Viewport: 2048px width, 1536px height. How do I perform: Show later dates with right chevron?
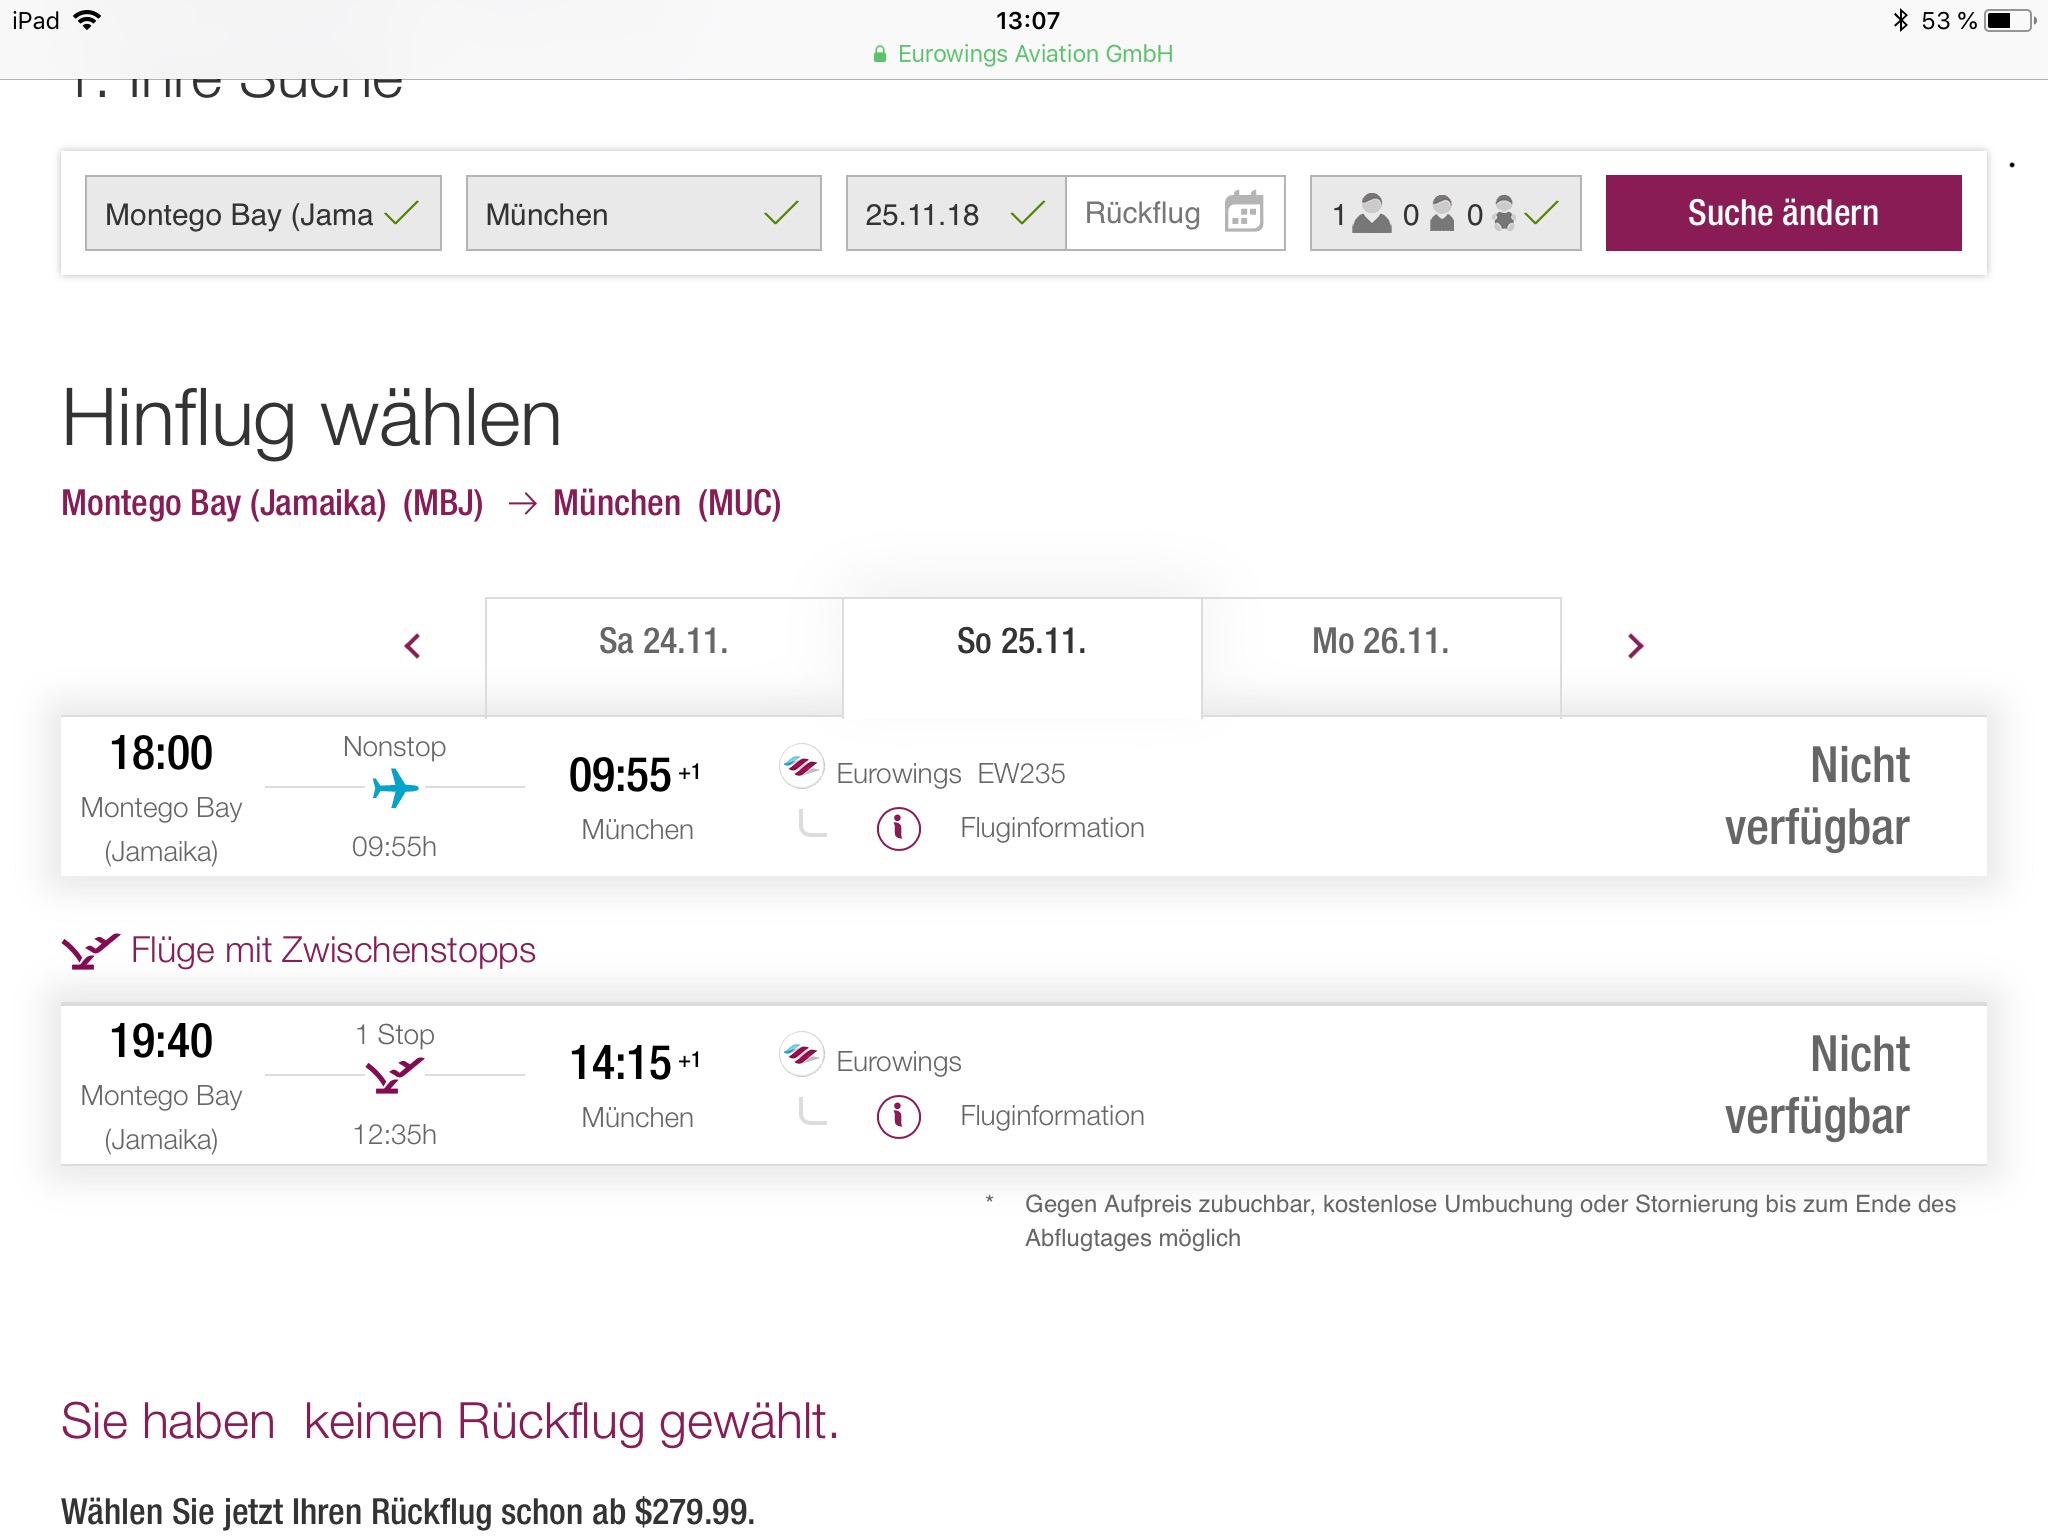coord(1635,646)
